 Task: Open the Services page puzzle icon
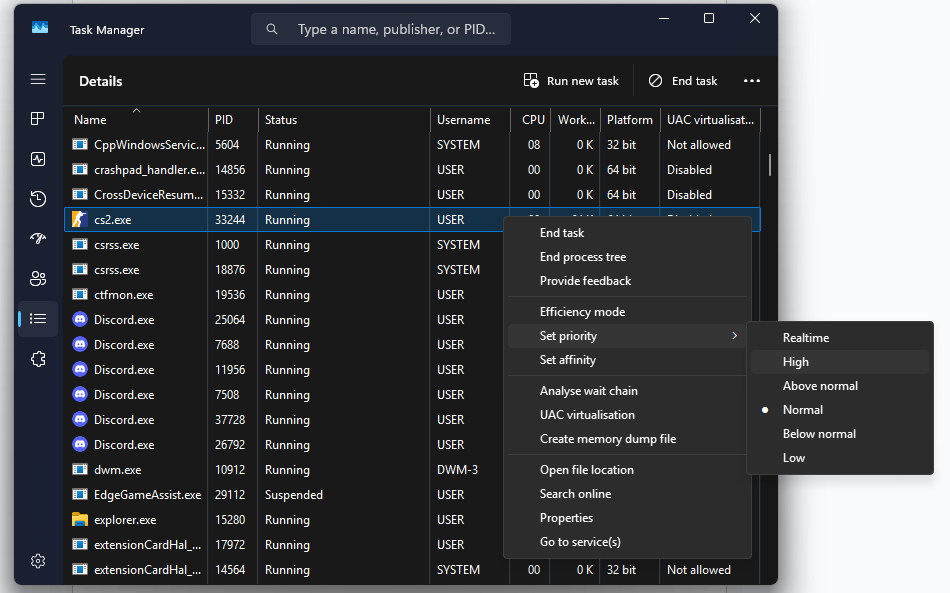38,359
